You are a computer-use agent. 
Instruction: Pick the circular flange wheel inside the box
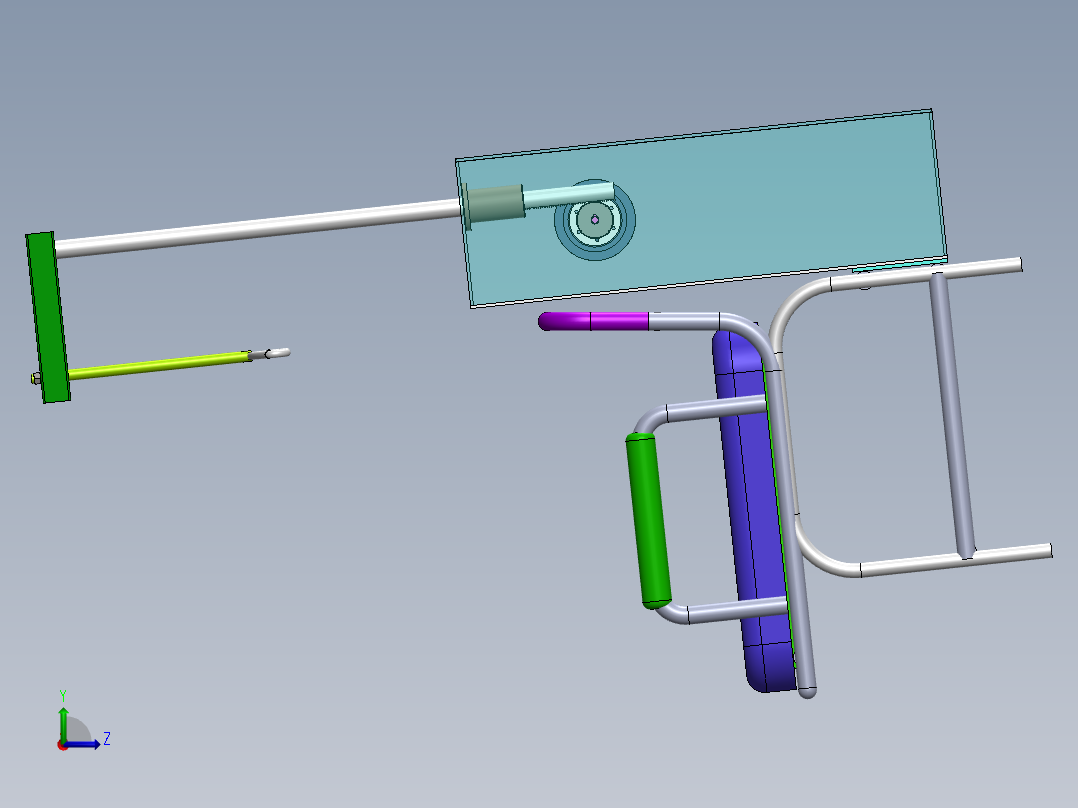tap(595, 220)
